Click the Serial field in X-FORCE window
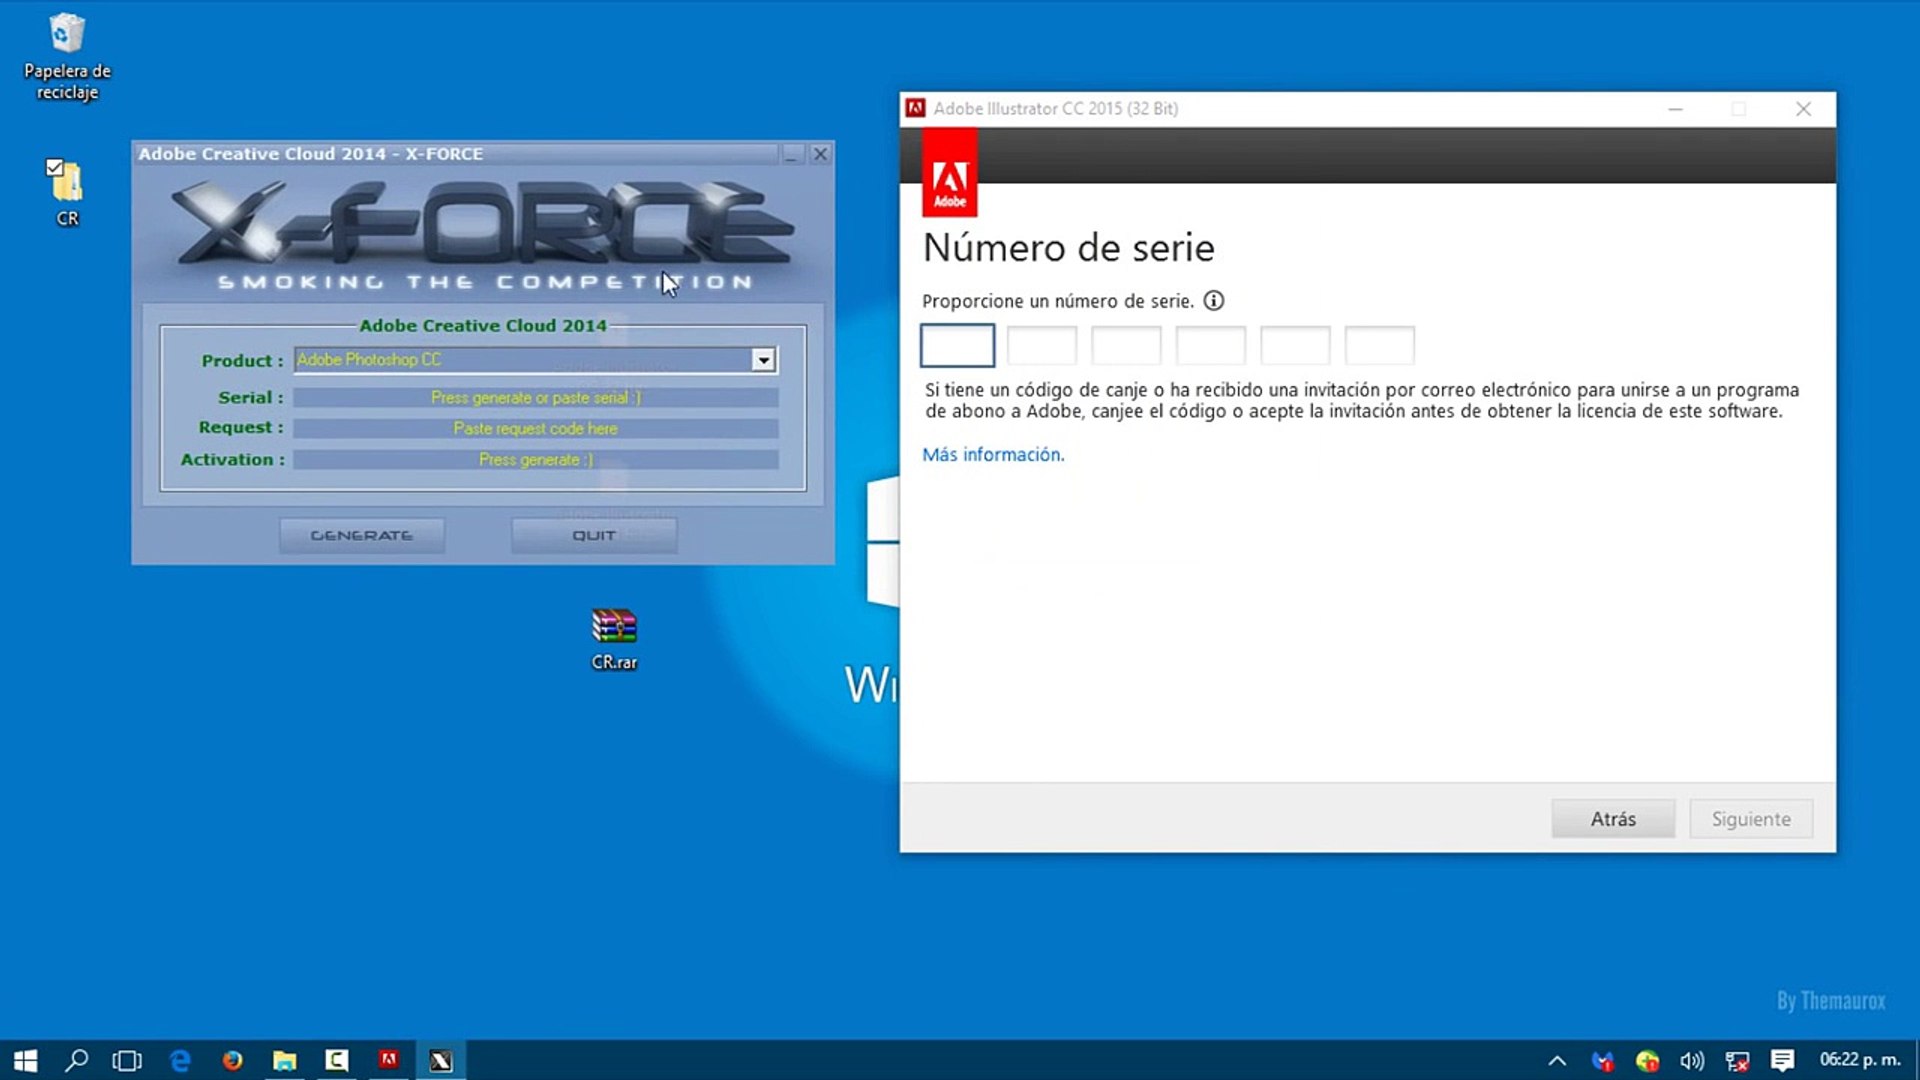Image resolution: width=1920 pixels, height=1080 pixels. pyautogui.click(x=535, y=397)
